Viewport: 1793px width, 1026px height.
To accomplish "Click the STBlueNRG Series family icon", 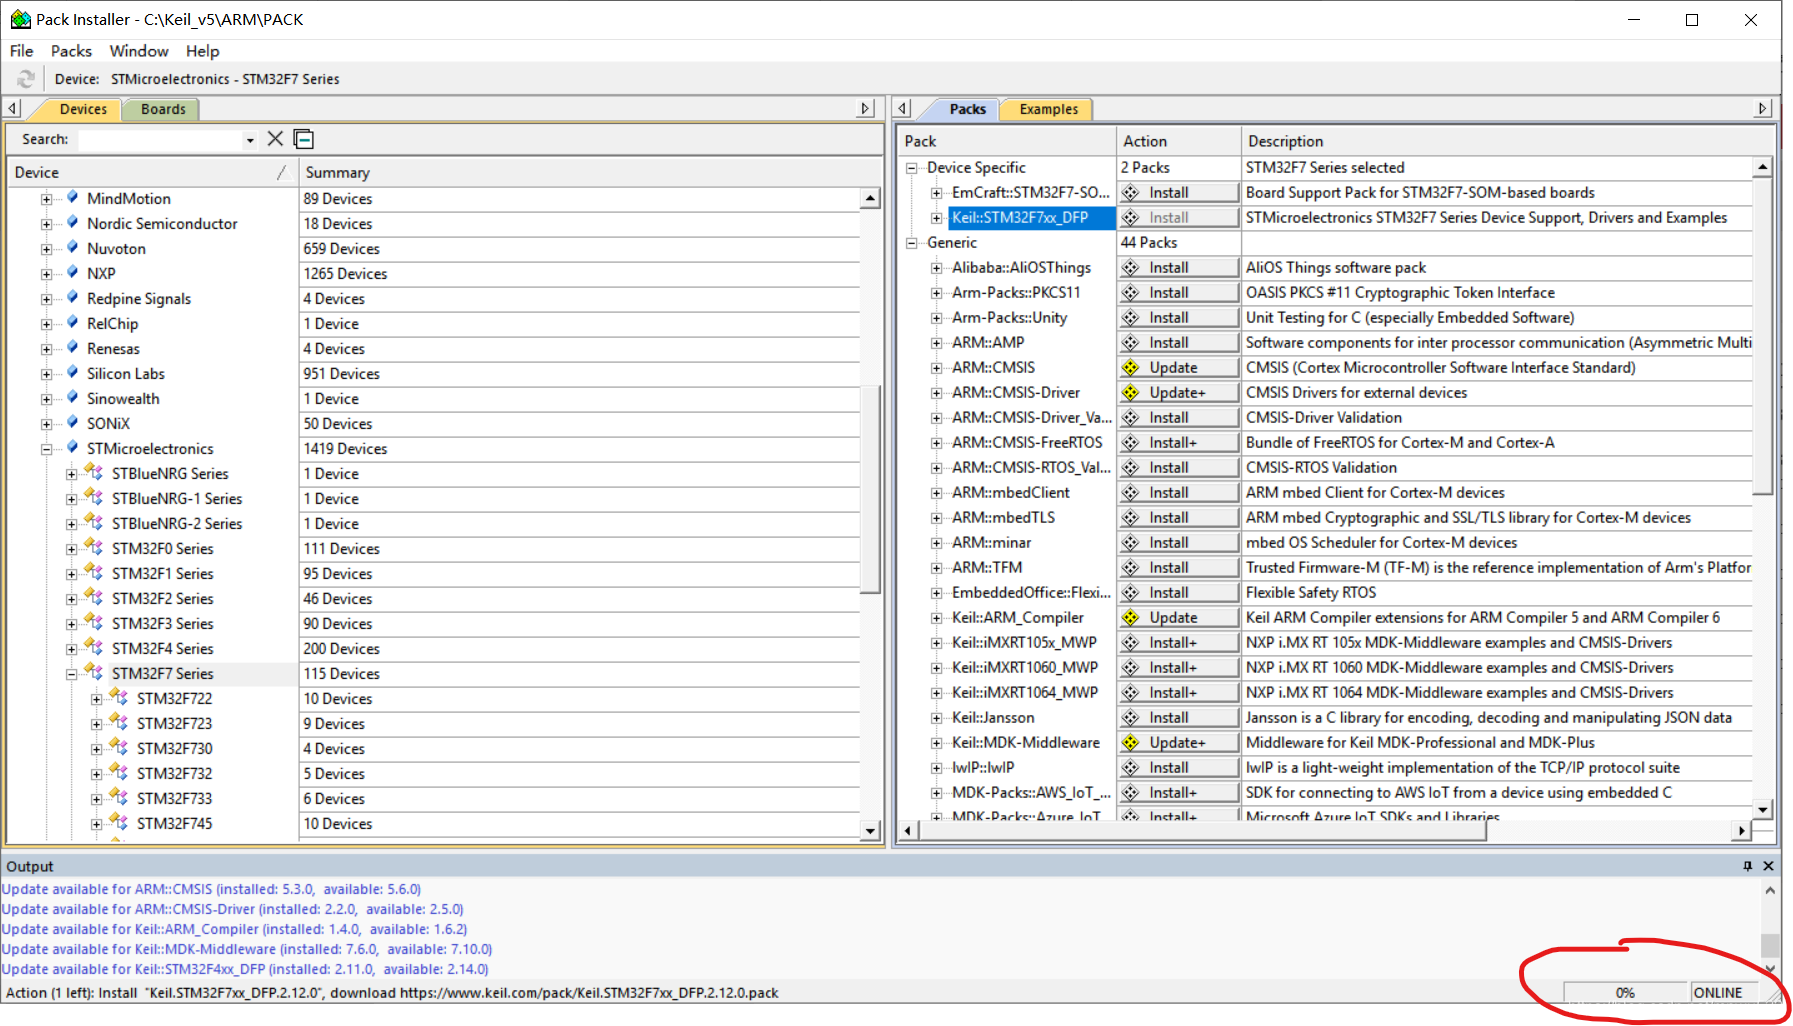I will pyautogui.click(x=94, y=472).
